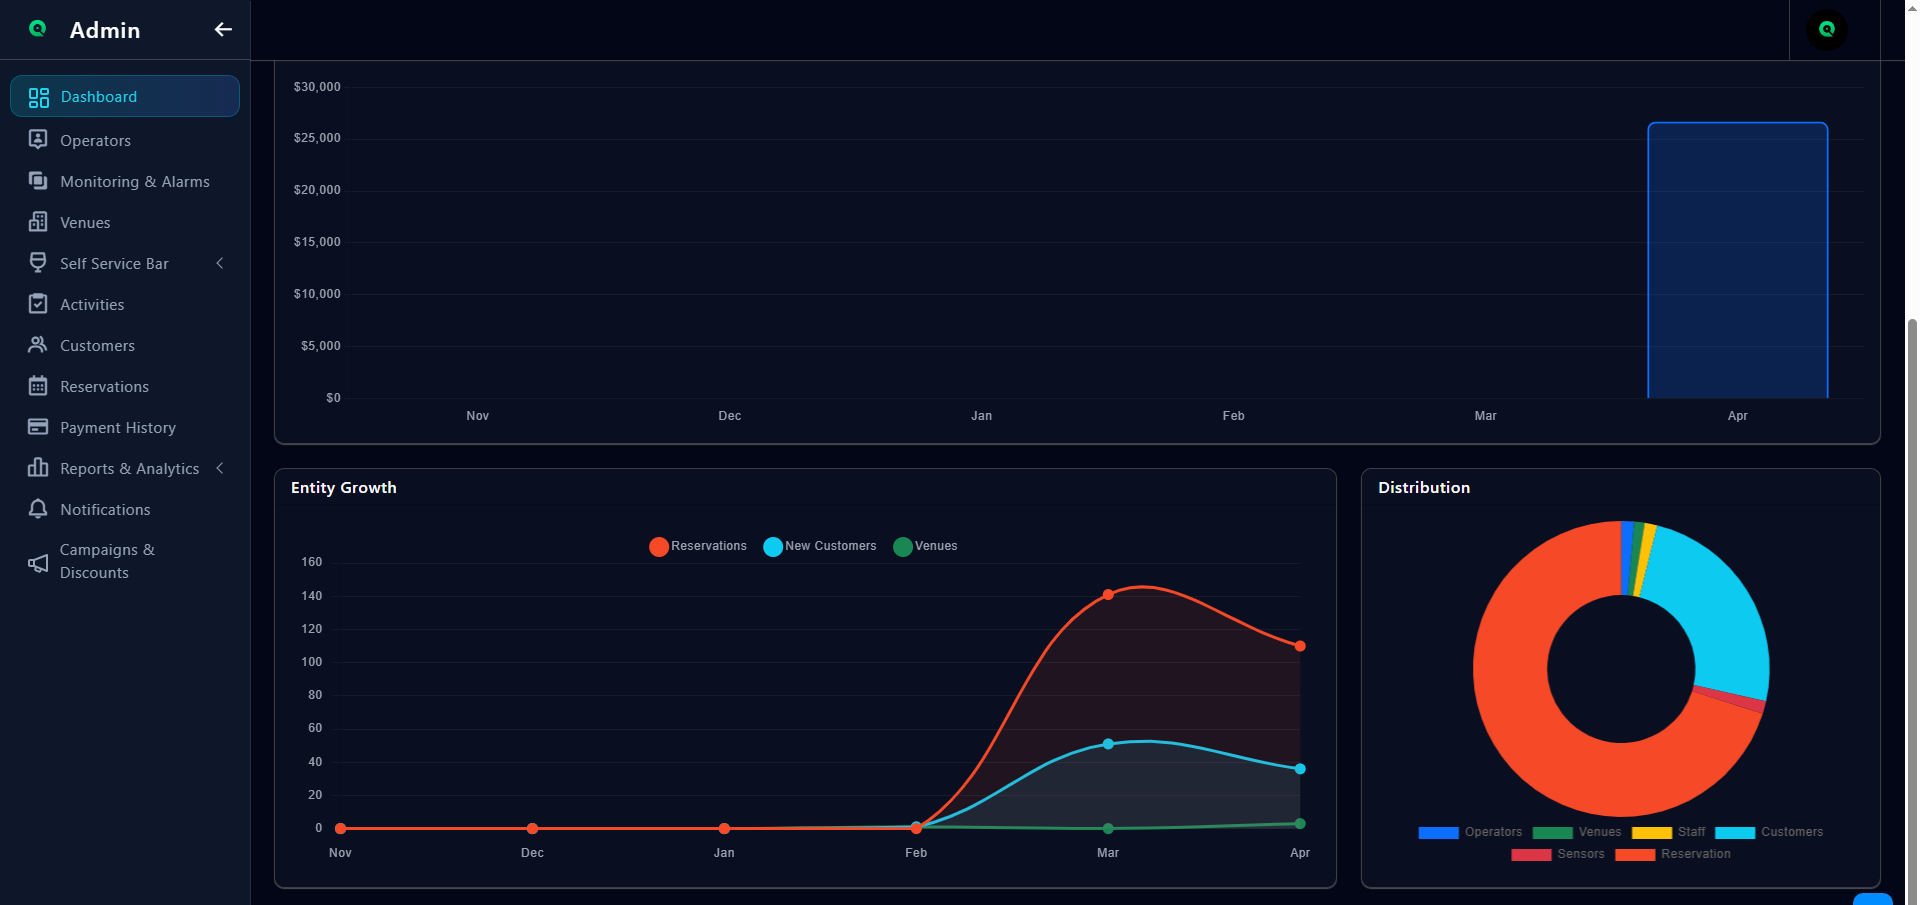Collapse sidebar with the back arrow

(x=223, y=30)
